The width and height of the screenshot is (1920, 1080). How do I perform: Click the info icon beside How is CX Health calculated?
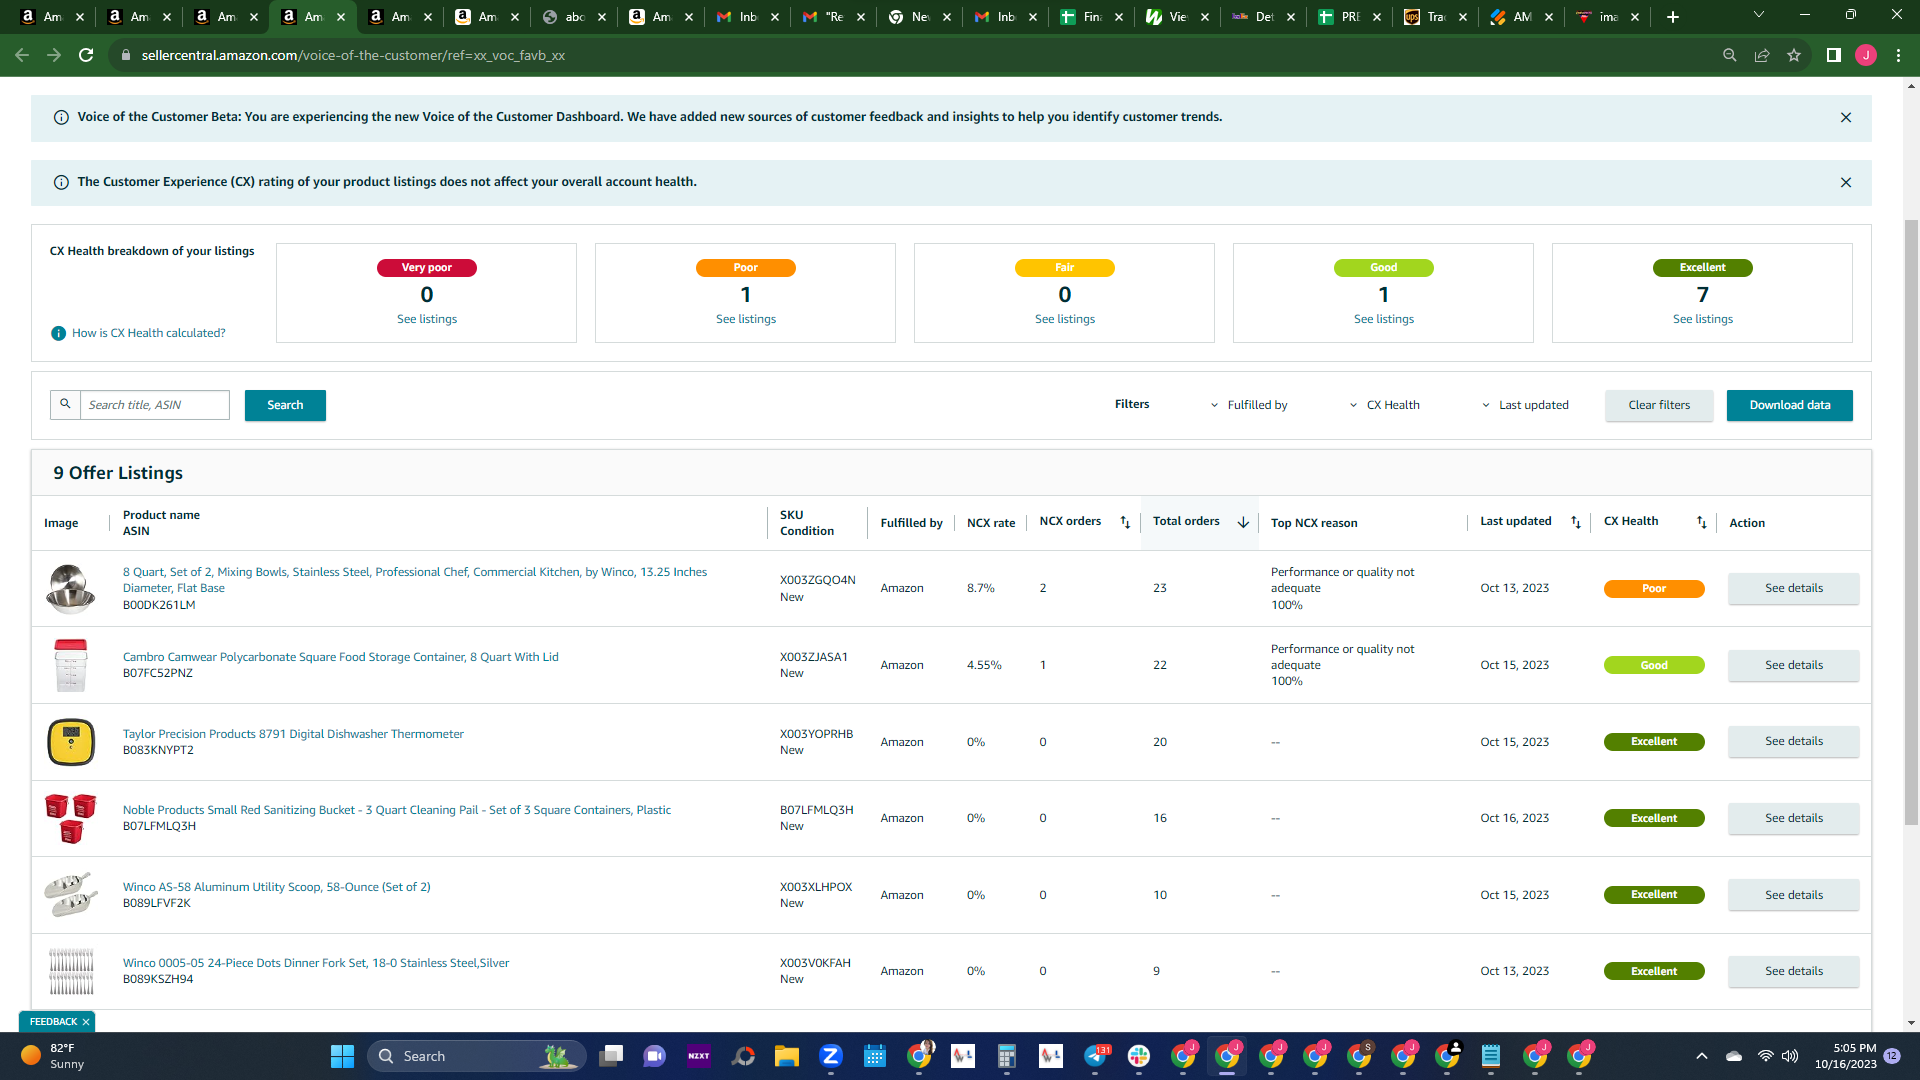pos(59,333)
